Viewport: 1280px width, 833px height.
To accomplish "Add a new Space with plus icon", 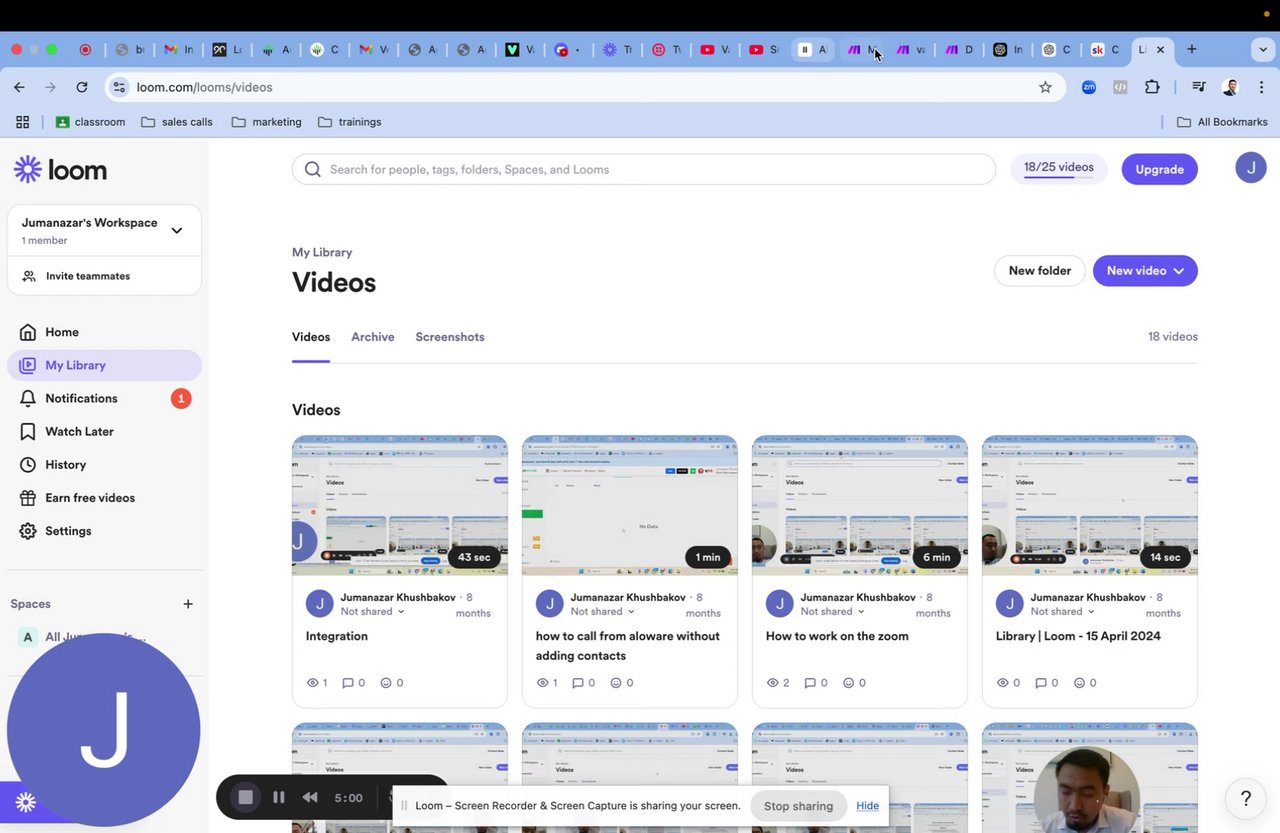I will click(188, 604).
